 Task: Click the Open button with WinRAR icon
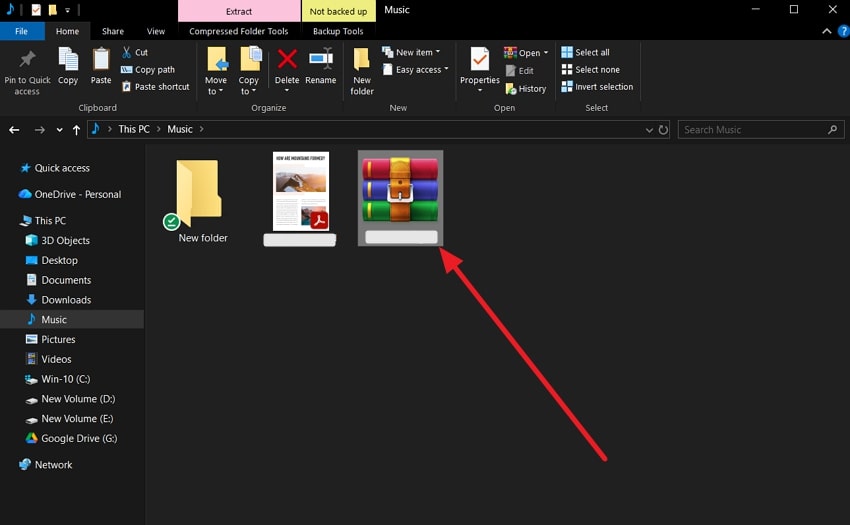tap(522, 53)
